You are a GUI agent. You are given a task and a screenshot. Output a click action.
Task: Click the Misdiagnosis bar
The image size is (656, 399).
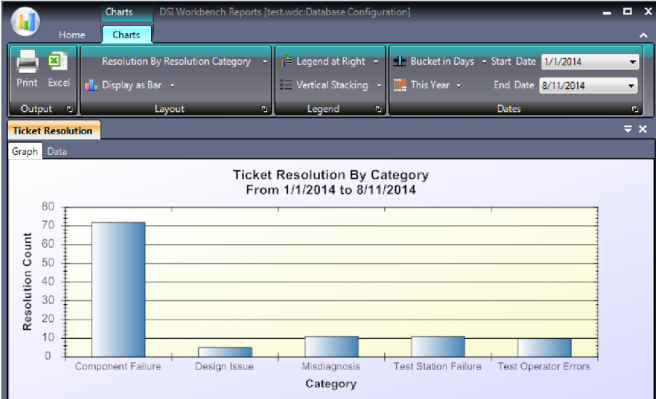pos(332,346)
